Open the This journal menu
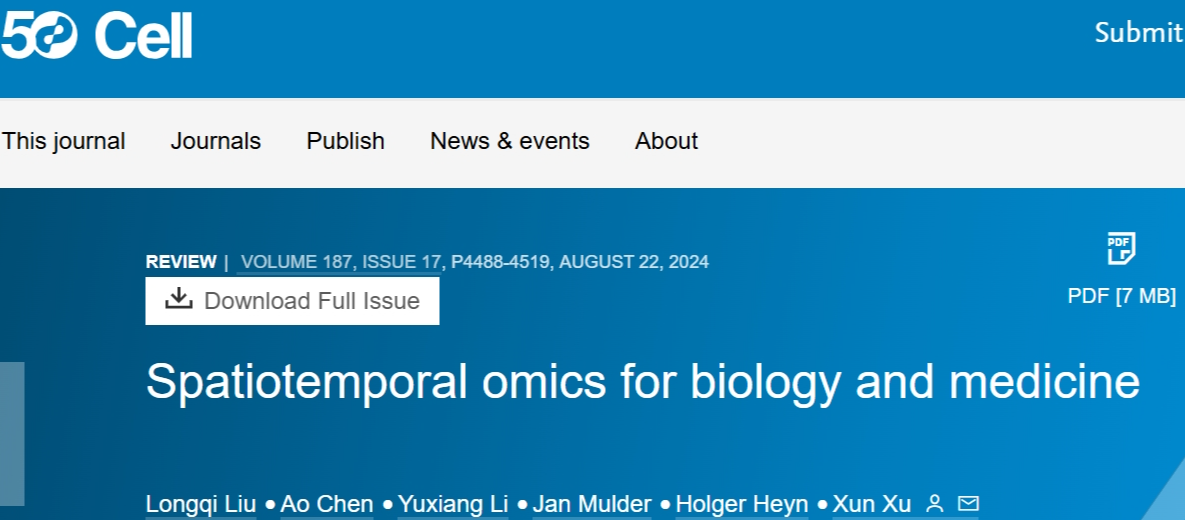 point(64,141)
